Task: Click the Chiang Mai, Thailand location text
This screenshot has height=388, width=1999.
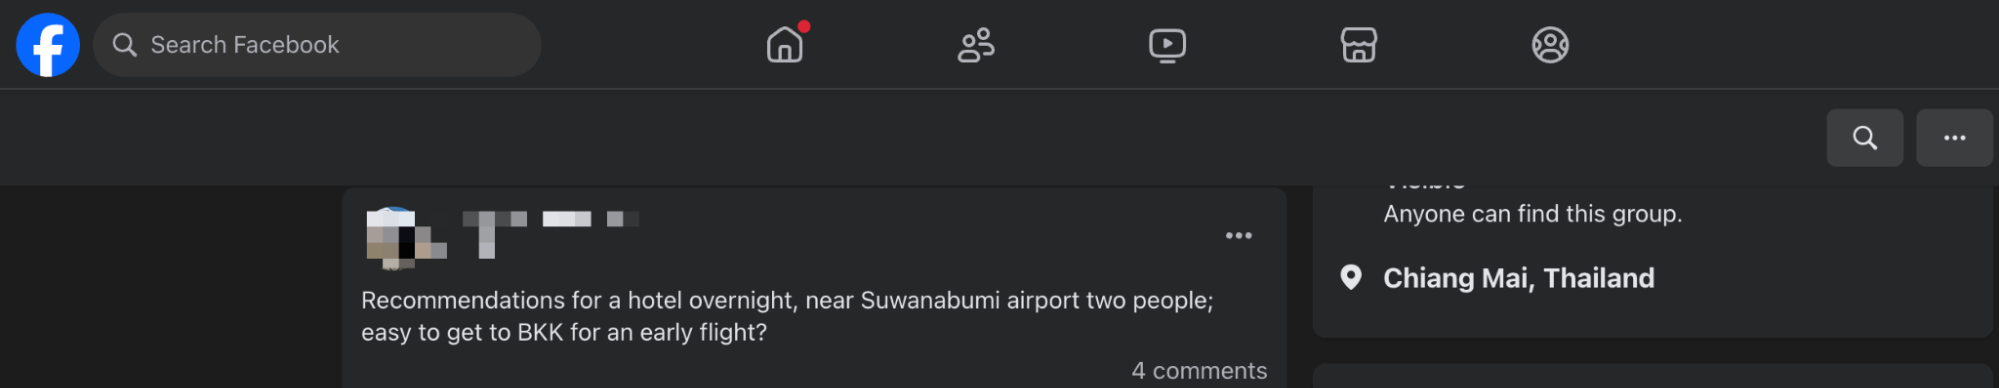Action: [1518, 278]
